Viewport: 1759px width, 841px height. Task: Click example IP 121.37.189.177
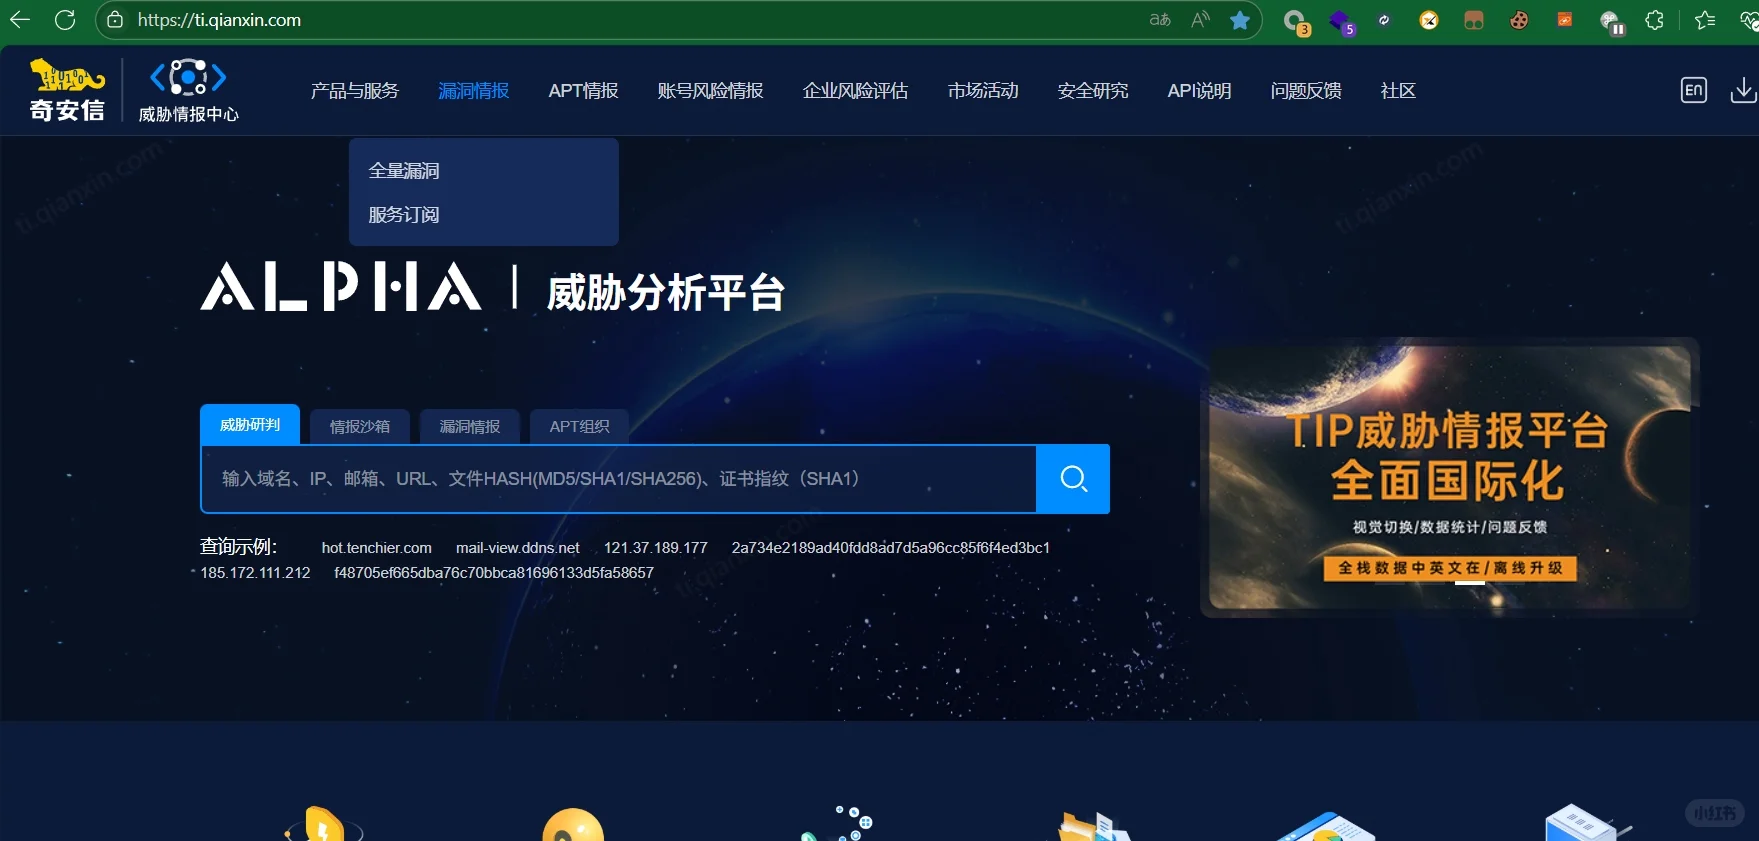pos(656,548)
